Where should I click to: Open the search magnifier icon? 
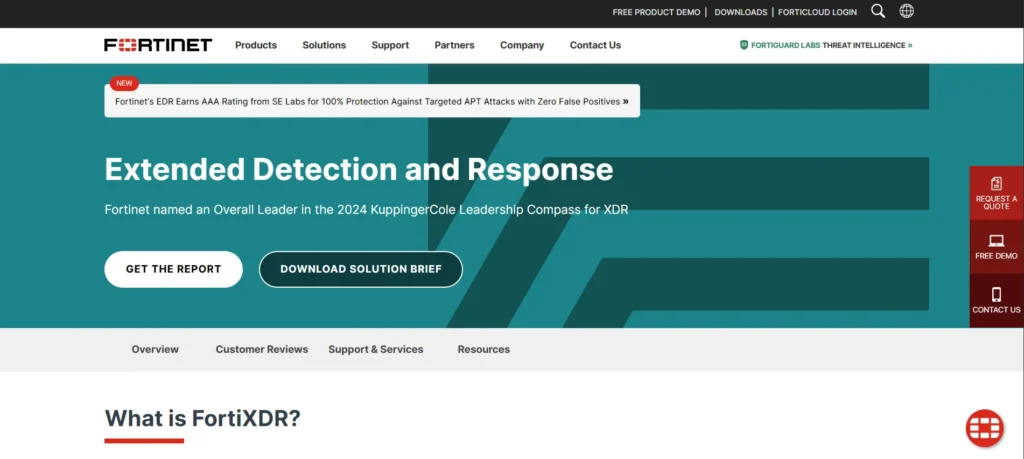878,11
